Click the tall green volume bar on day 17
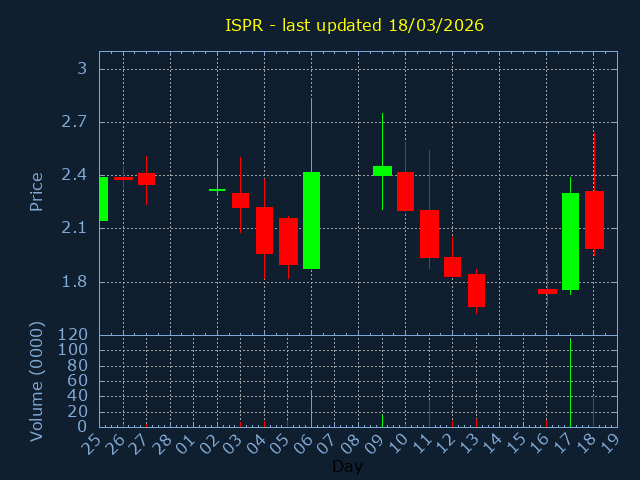640x480 pixels. tap(570, 383)
